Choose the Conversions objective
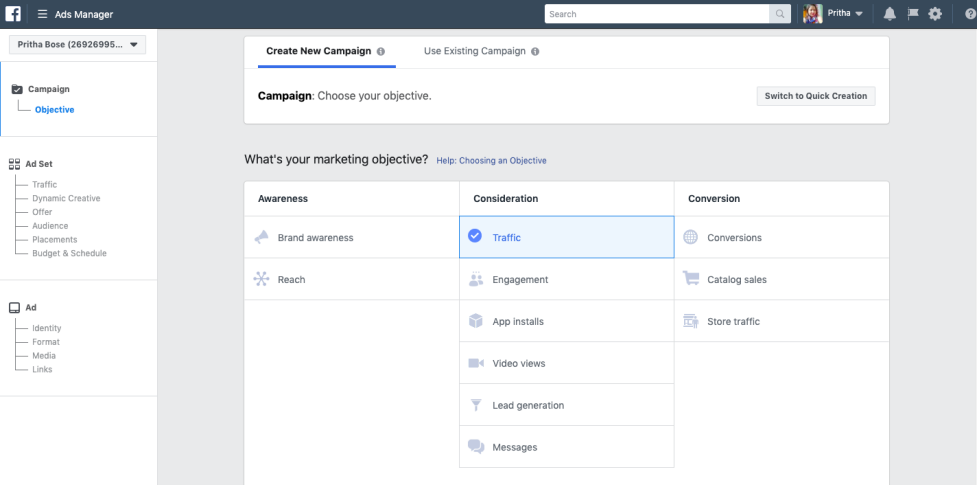 click(x=780, y=238)
